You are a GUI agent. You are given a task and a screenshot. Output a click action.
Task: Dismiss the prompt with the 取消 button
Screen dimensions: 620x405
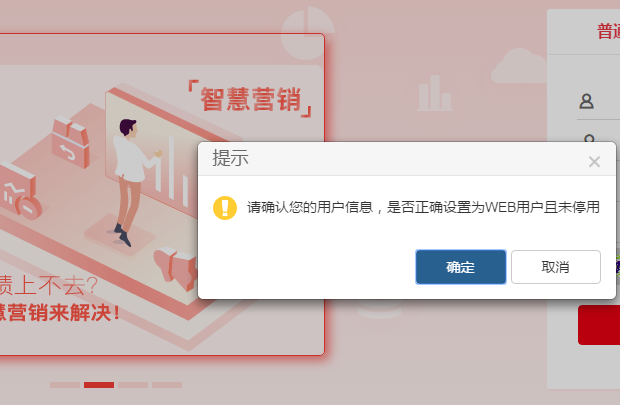point(556,267)
